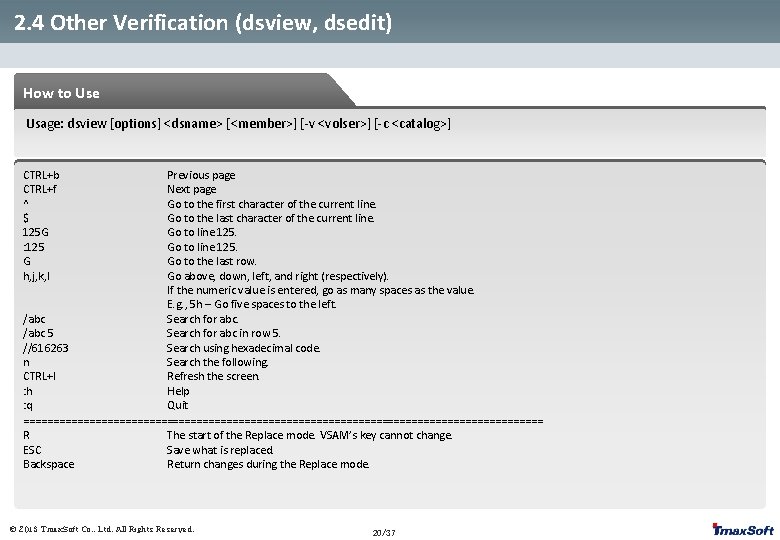Click 'The start of the Replace mode' text
The image size is (780, 540).
309,435
